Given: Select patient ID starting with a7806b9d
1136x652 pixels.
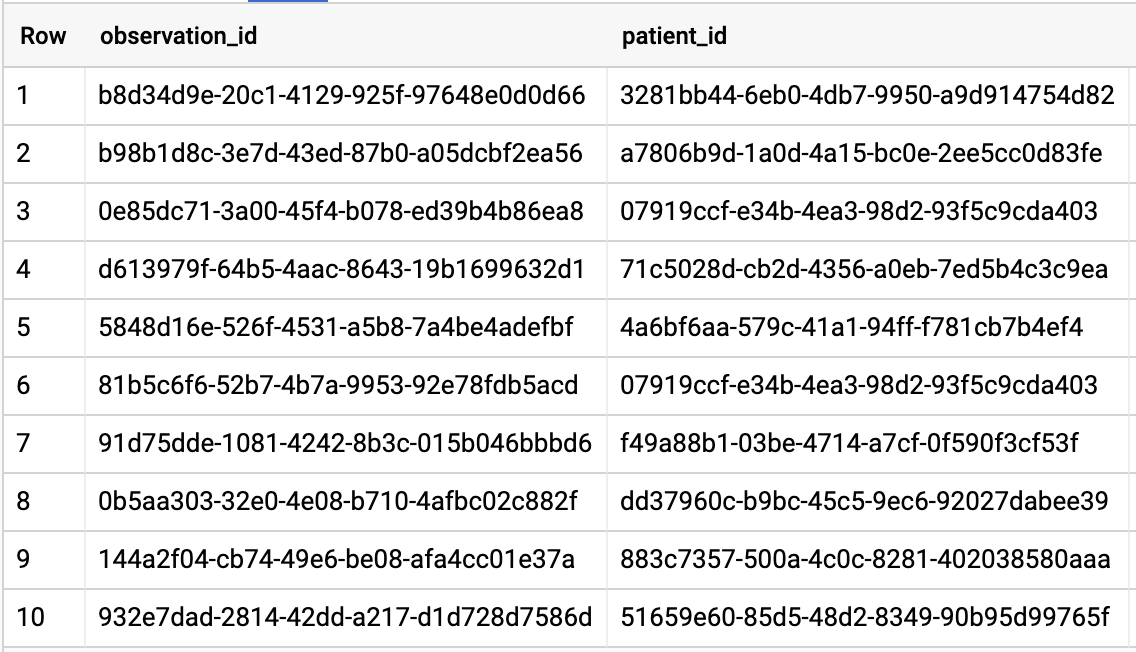Looking at the screenshot, I should click(x=861, y=154).
